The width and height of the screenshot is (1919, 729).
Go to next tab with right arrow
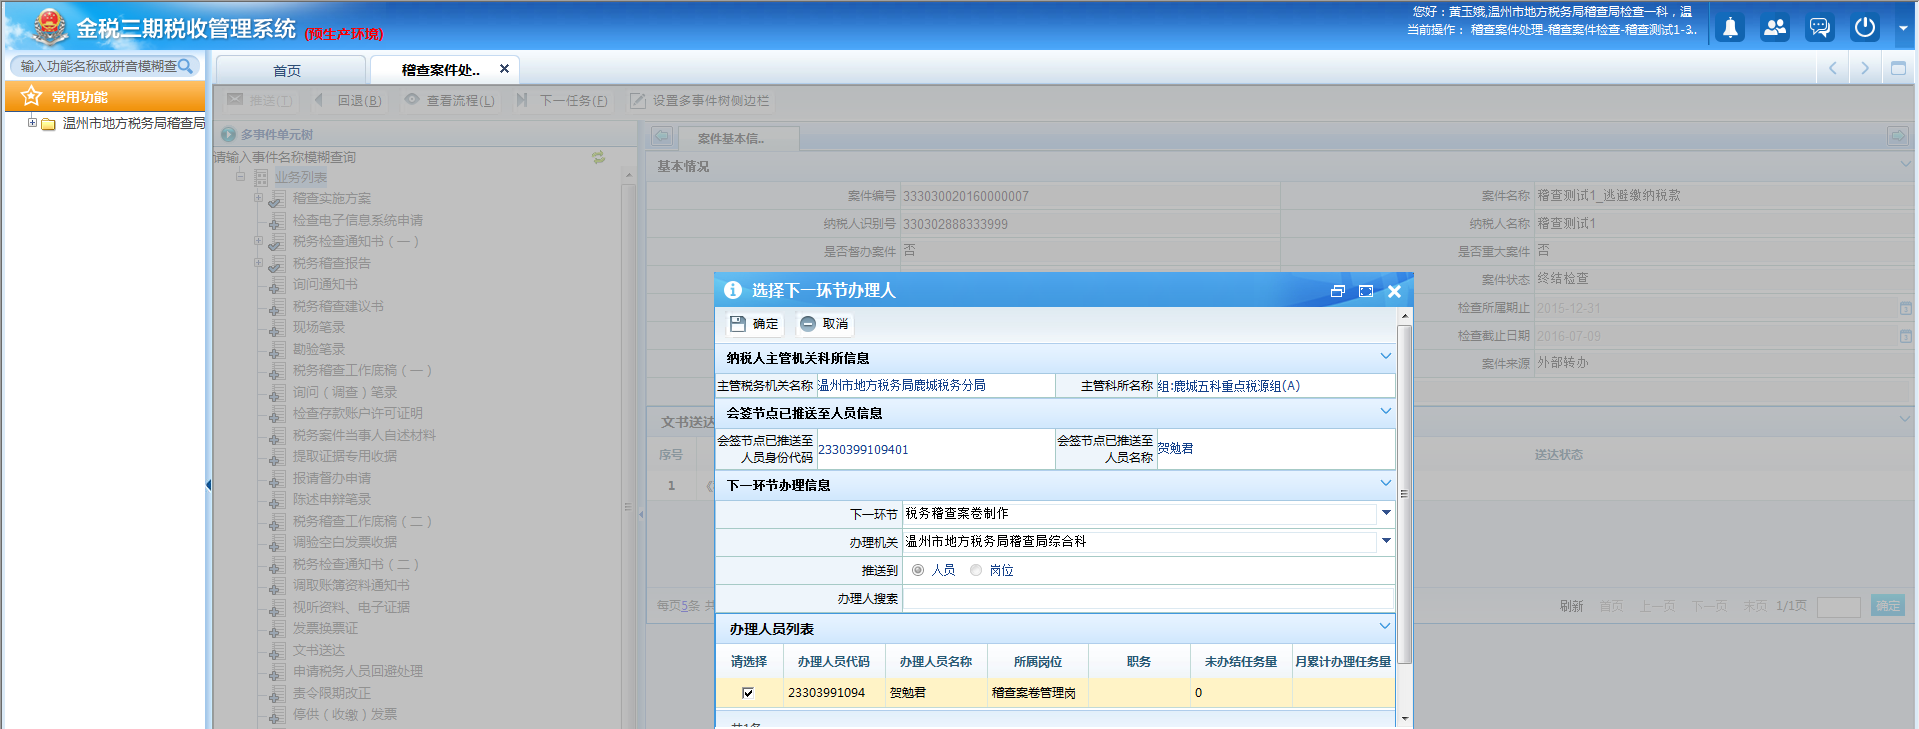pos(1865,68)
